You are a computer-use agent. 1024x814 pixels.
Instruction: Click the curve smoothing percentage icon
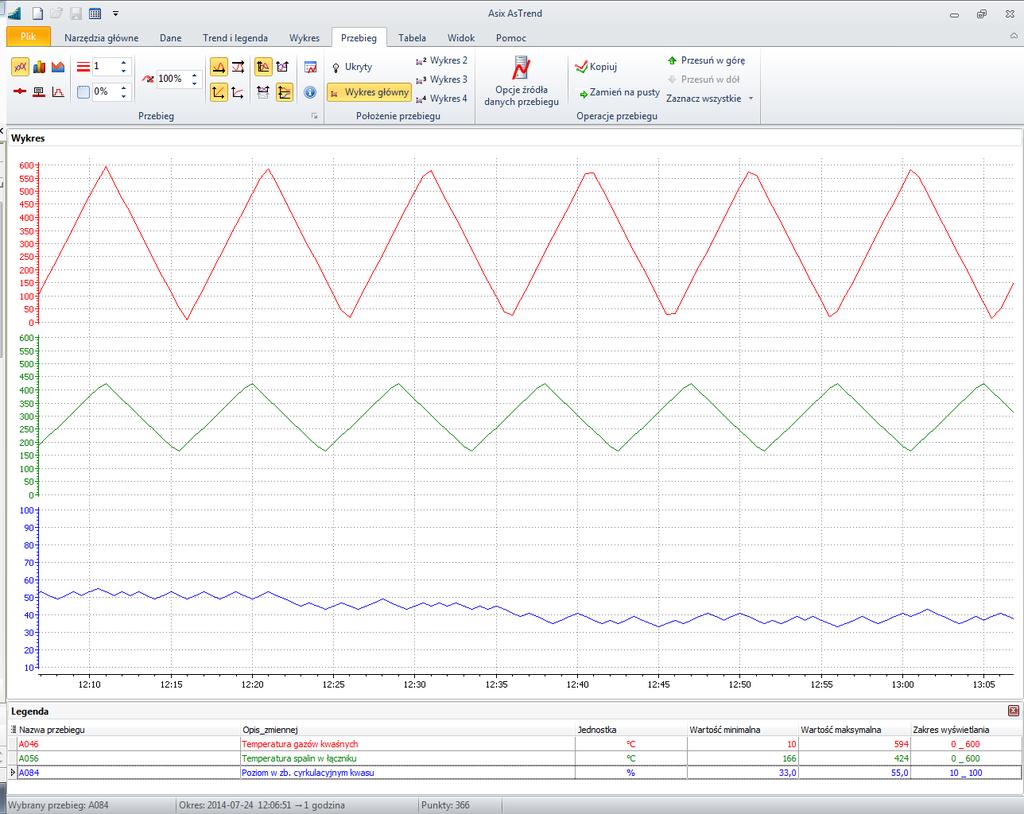coord(148,79)
